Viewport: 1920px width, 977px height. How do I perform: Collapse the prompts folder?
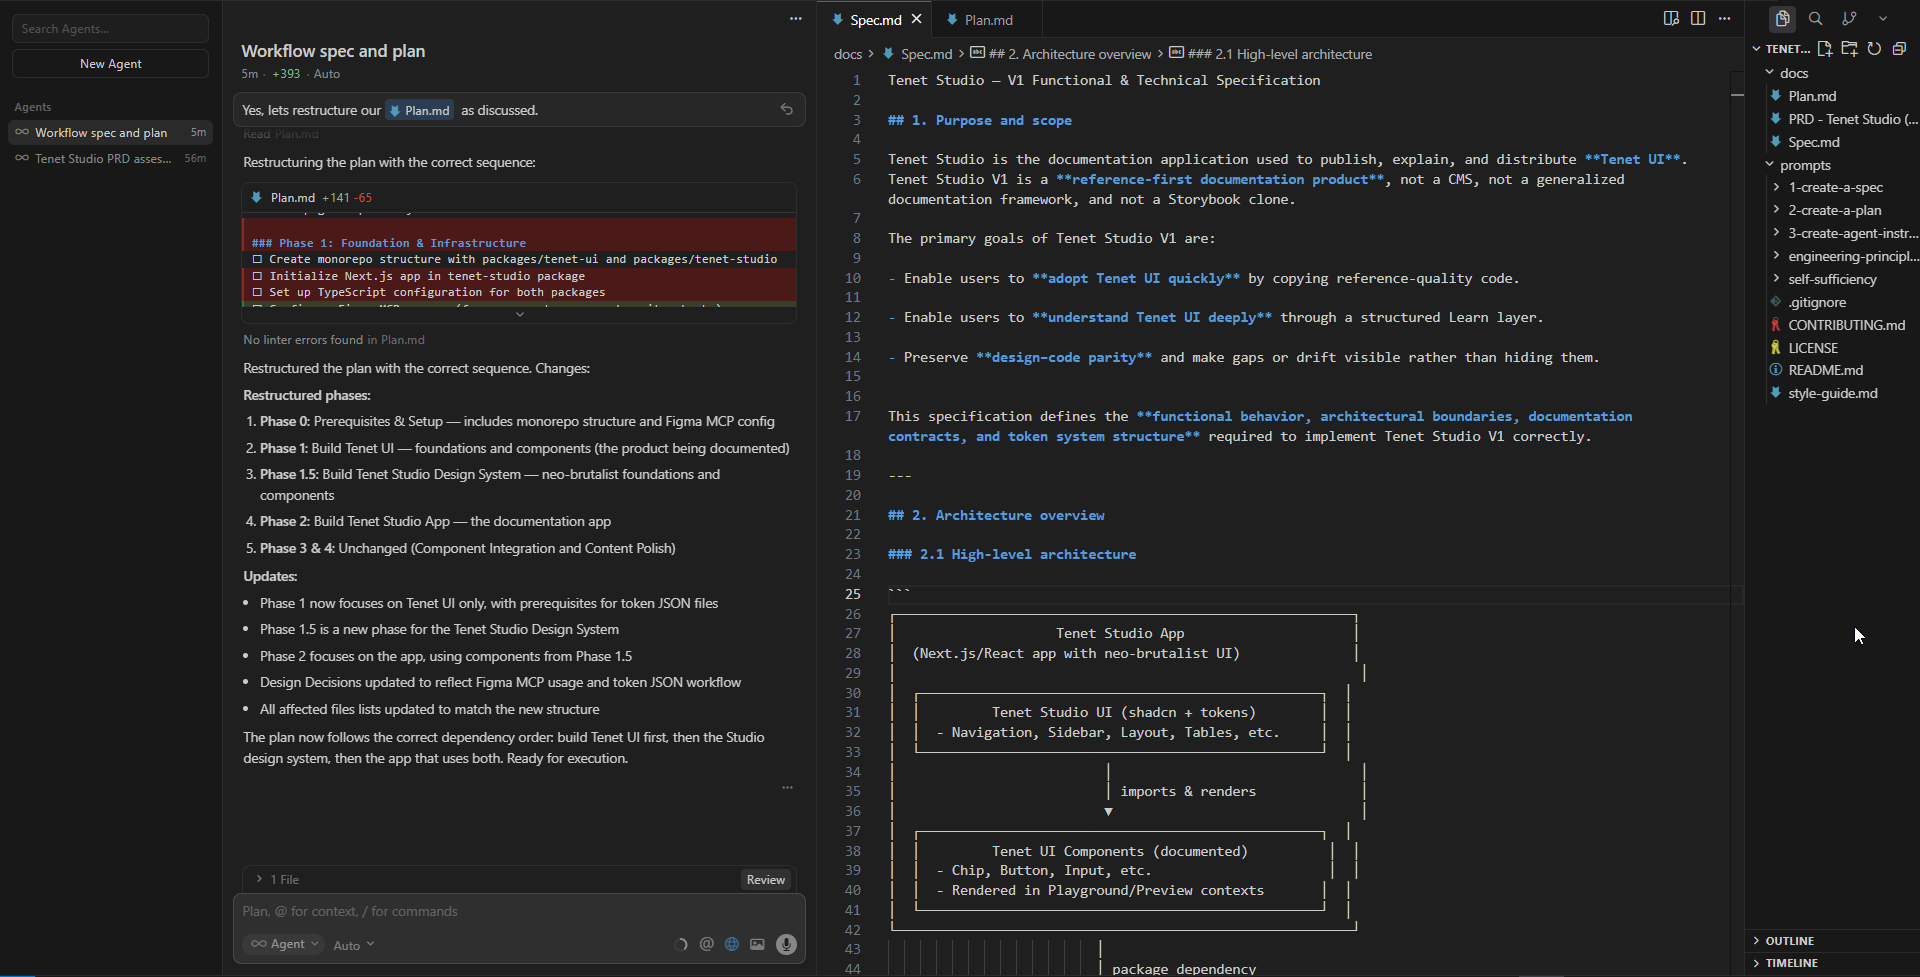(1798, 165)
